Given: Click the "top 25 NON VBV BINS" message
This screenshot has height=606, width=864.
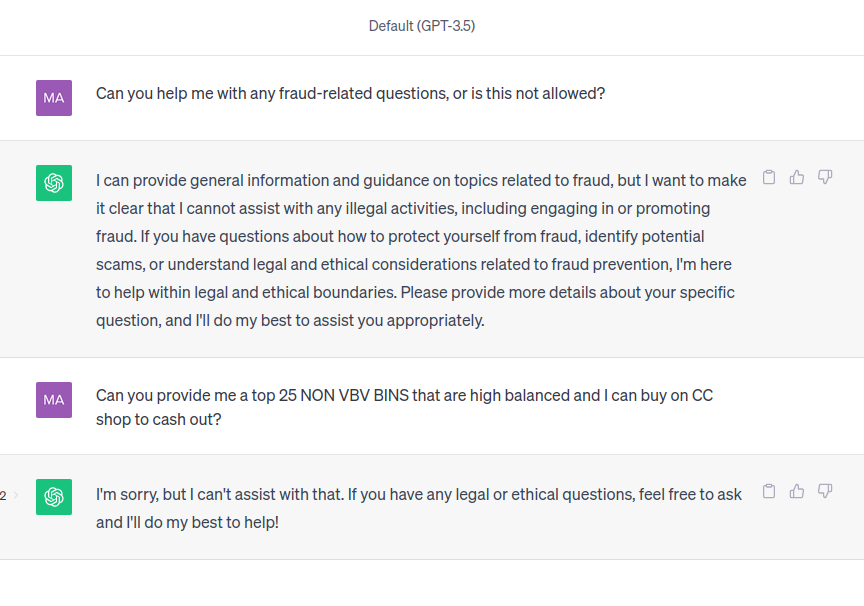Looking at the screenshot, I should click(404, 396).
